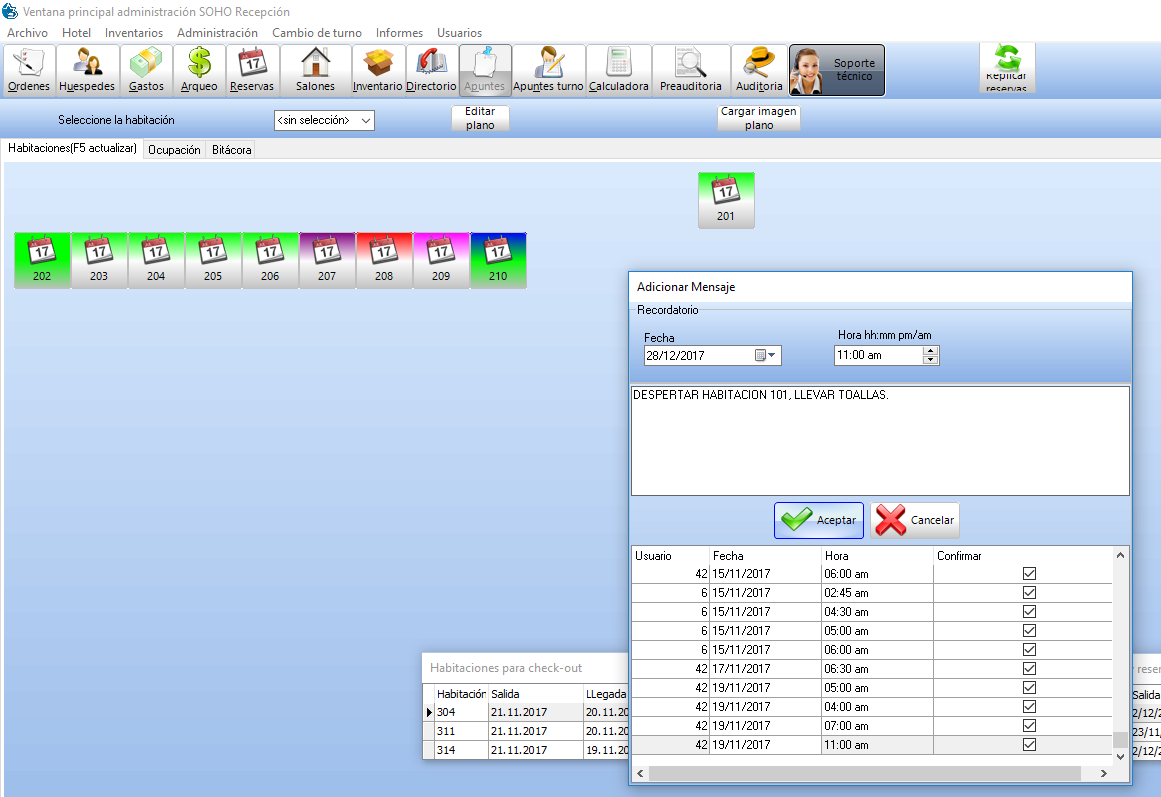Click inside the reminder message text box
Viewport: 1161px width, 797px height.
[x=880, y=440]
